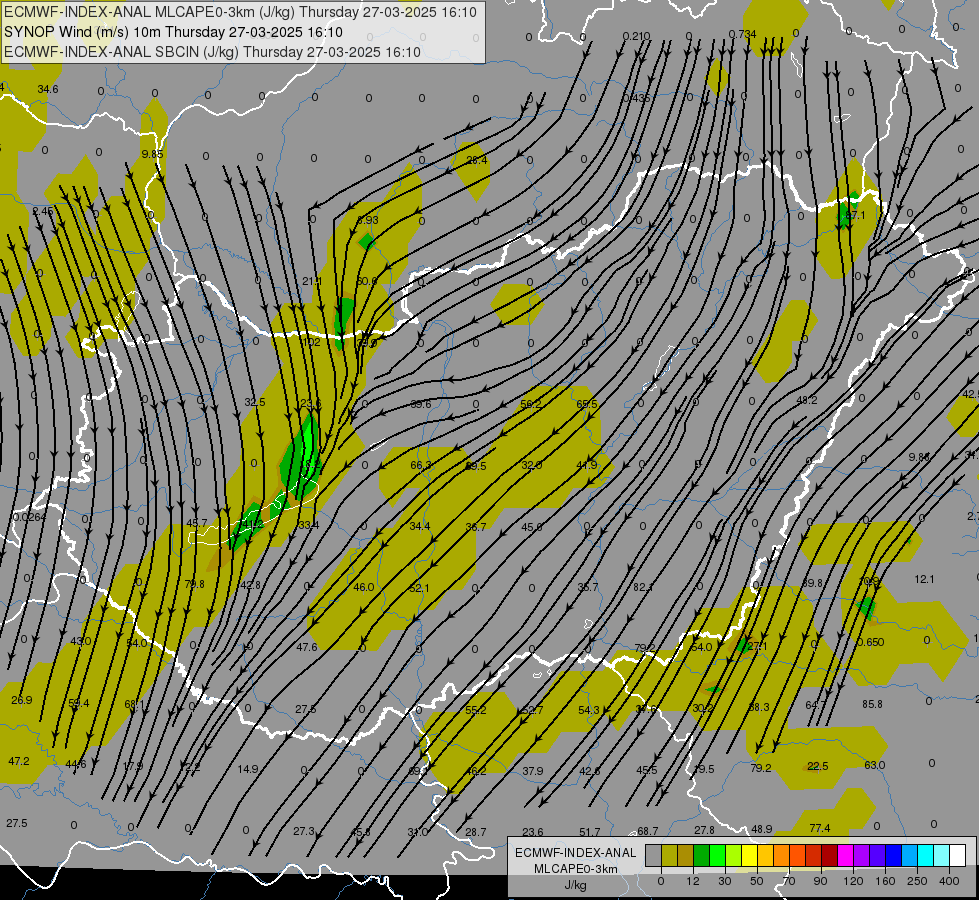
Task: Click the map value 0.210
Action: coord(636,36)
